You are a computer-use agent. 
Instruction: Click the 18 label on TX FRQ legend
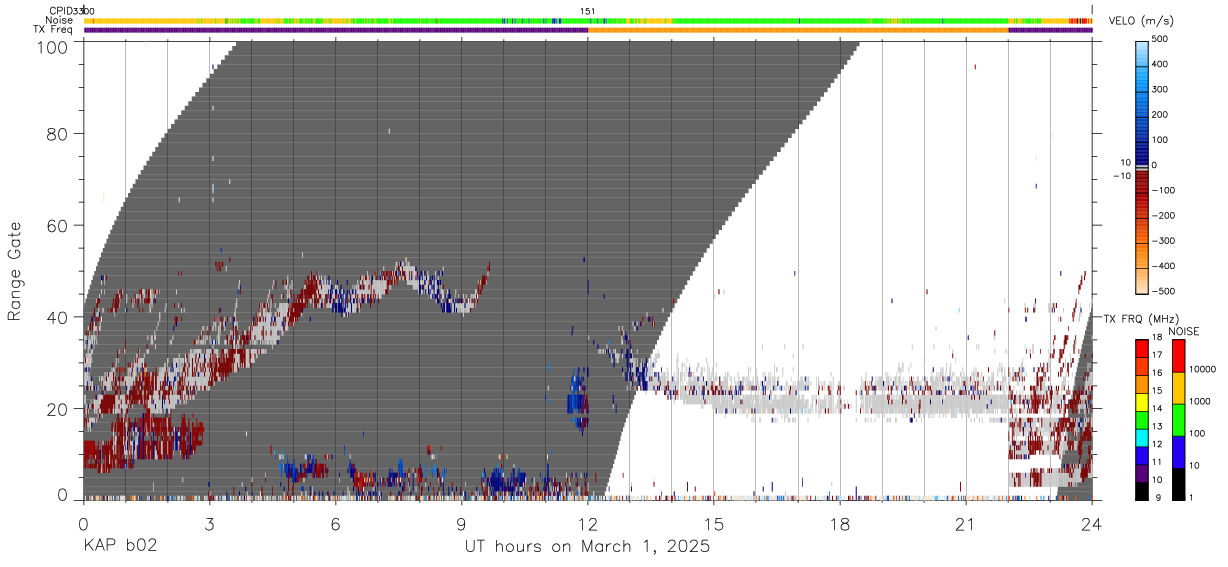pyautogui.click(x=1157, y=339)
